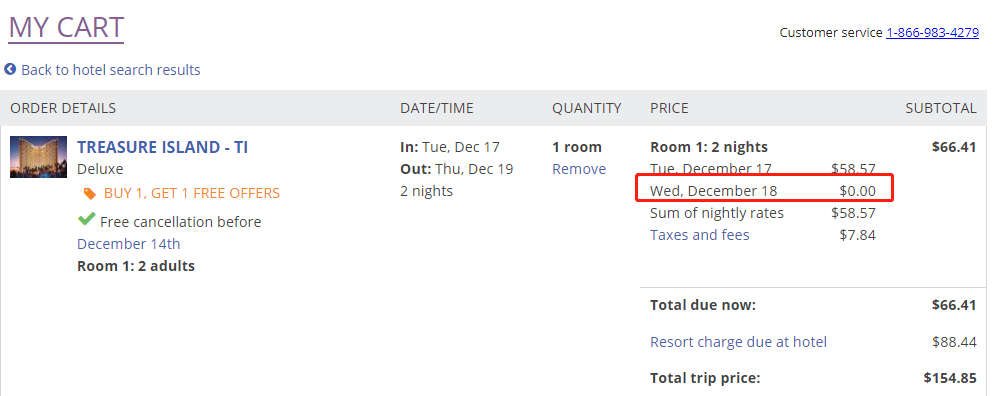The height and width of the screenshot is (396, 998).
Task: Open the Taxes and fees details
Action: click(699, 235)
